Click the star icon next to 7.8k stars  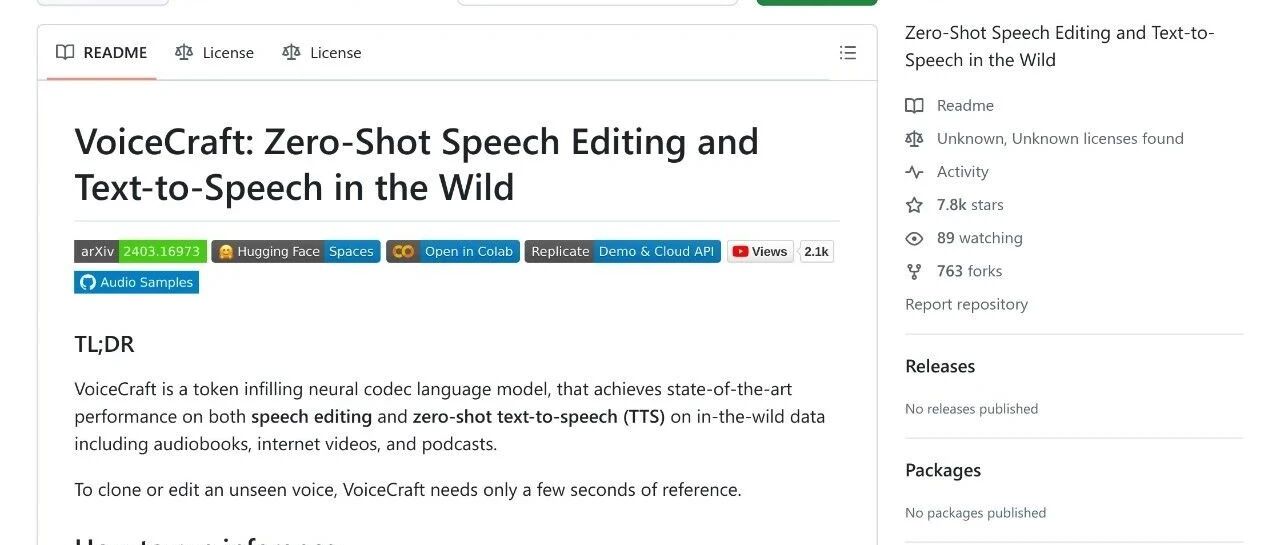[914, 205]
